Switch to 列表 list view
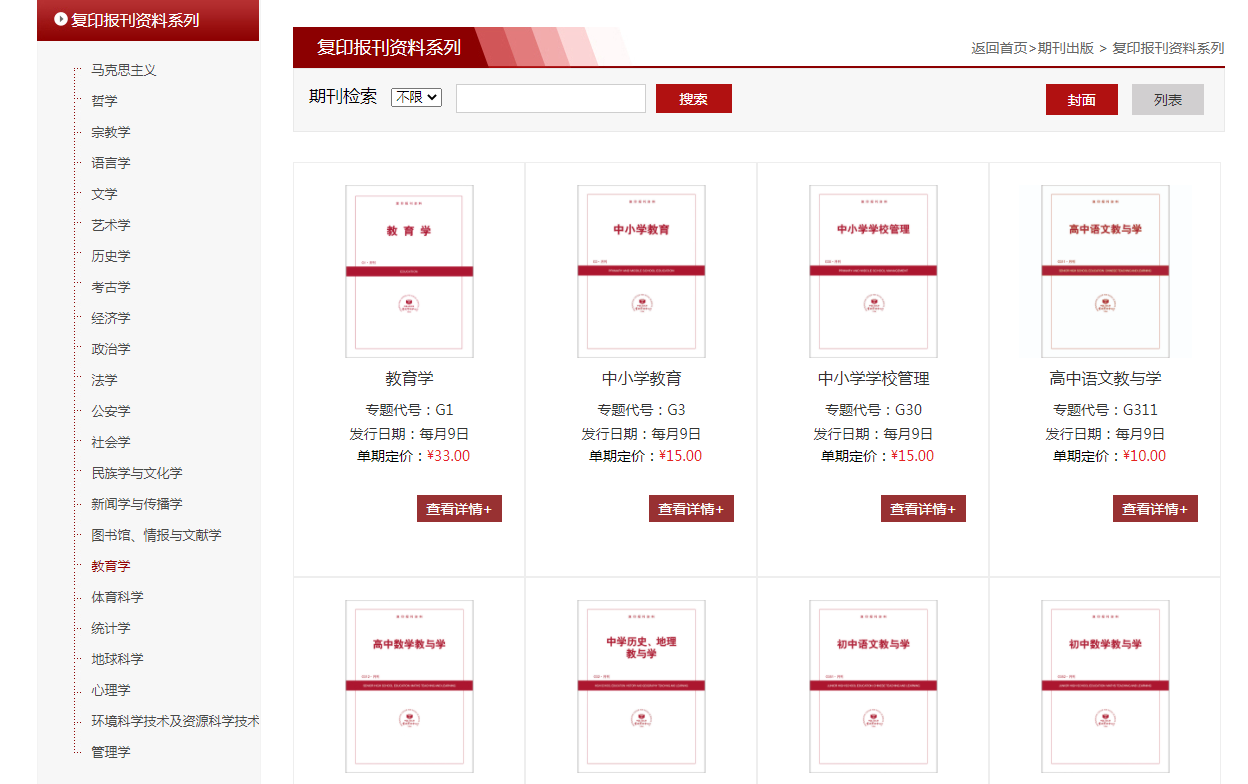This screenshot has width=1248, height=784. pyautogui.click(x=1167, y=100)
